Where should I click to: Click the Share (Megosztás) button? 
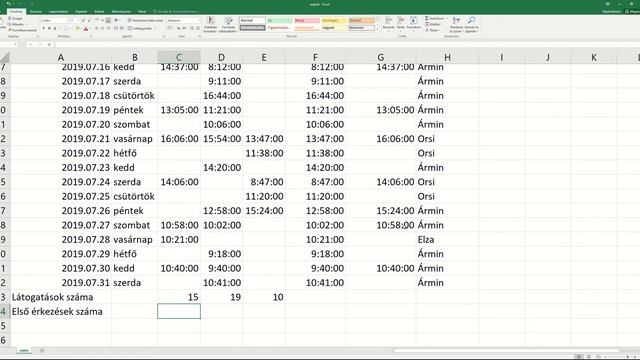[x=632, y=11]
